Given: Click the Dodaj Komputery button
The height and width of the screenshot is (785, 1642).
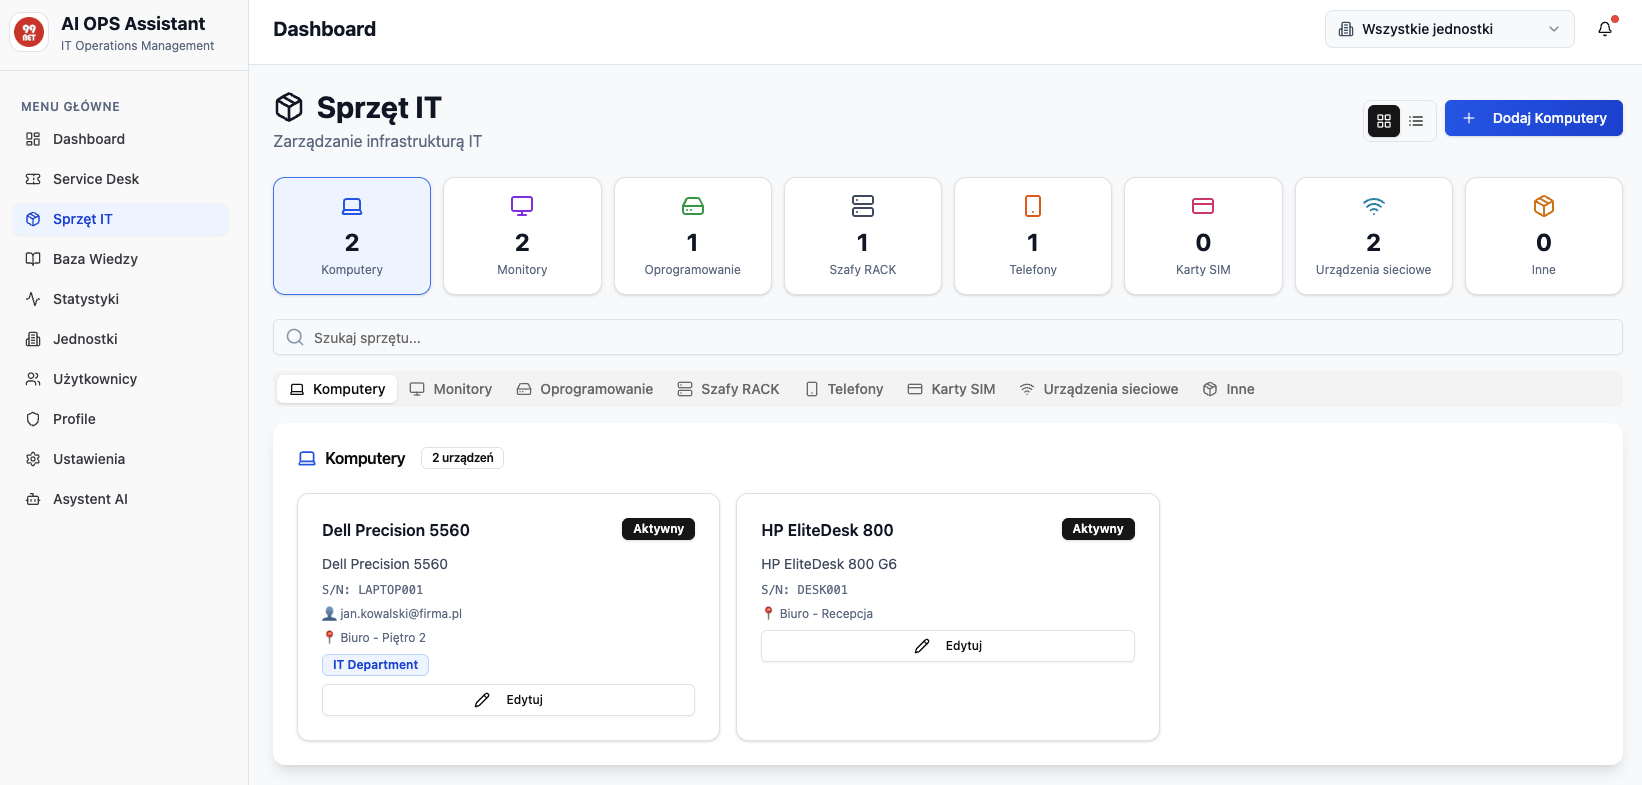Looking at the screenshot, I should 1533,118.
